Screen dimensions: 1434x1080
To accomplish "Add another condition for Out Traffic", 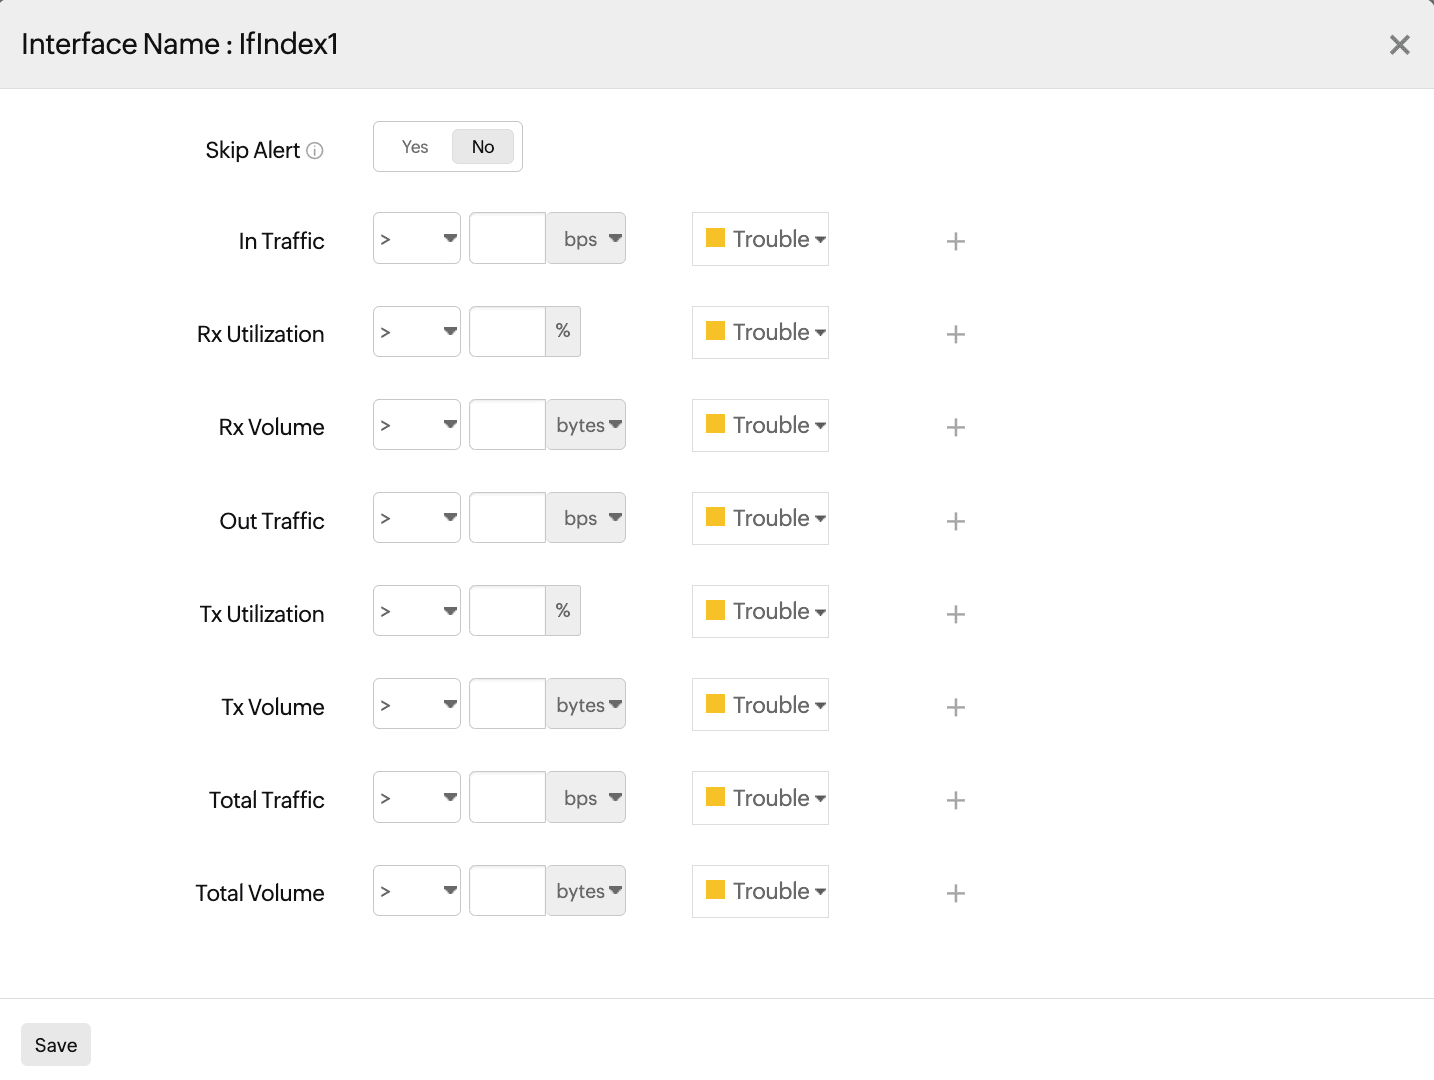I will pyautogui.click(x=956, y=521).
